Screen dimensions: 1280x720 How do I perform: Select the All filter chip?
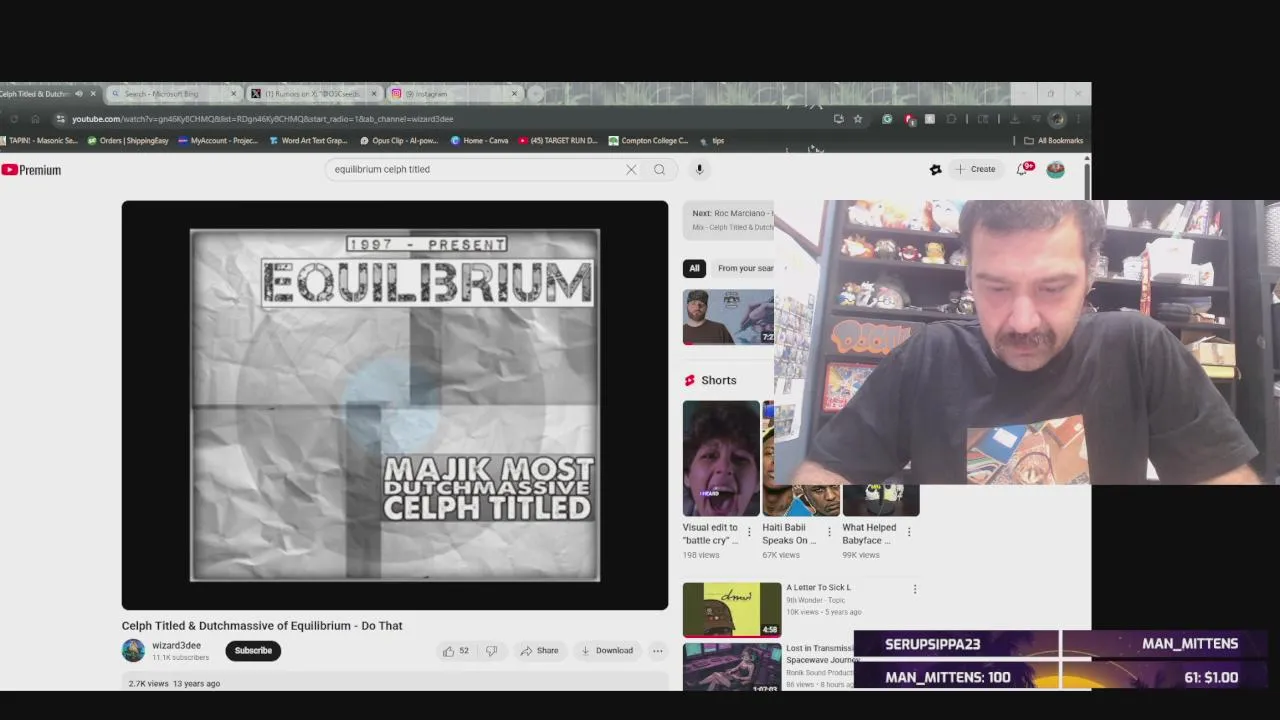[694, 268]
